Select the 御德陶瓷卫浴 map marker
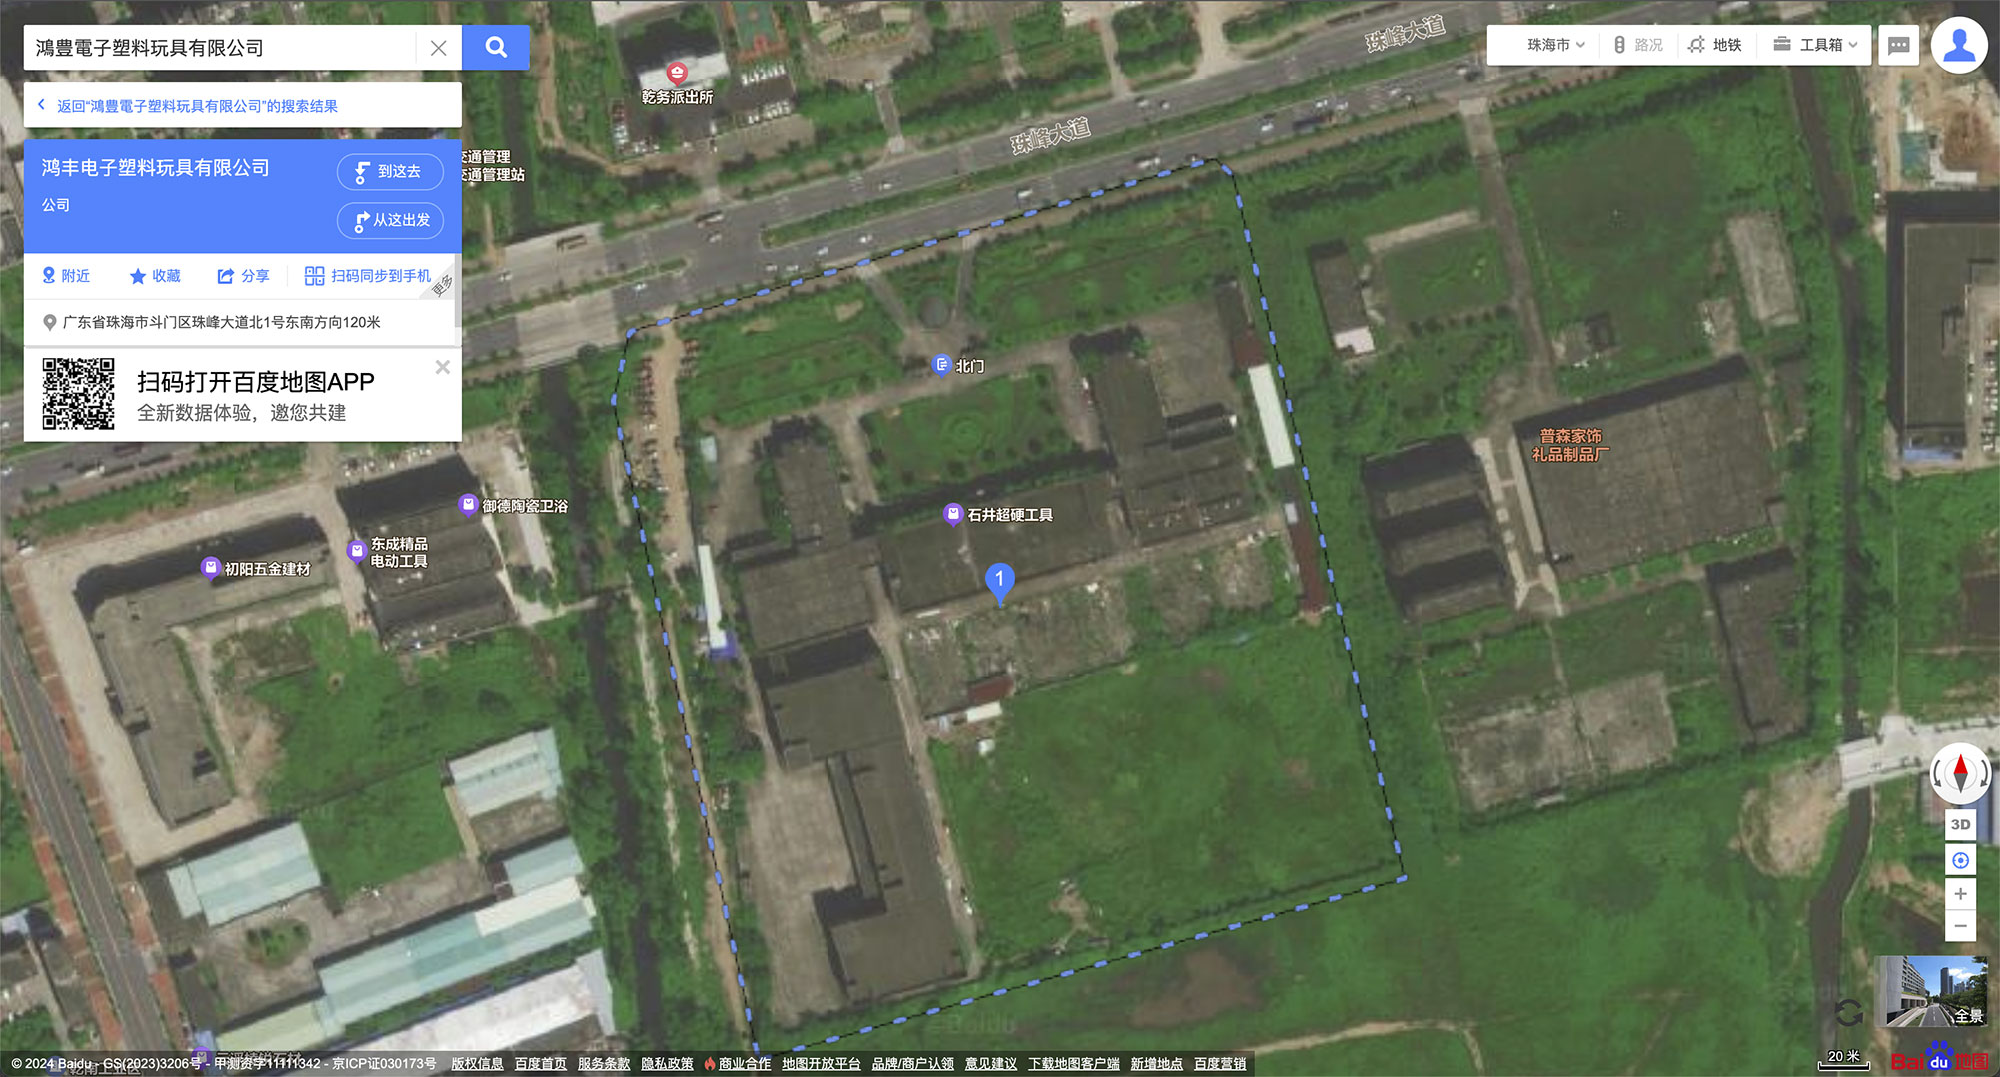Viewport: 2000px width, 1077px height. pyautogui.click(x=468, y=504)
